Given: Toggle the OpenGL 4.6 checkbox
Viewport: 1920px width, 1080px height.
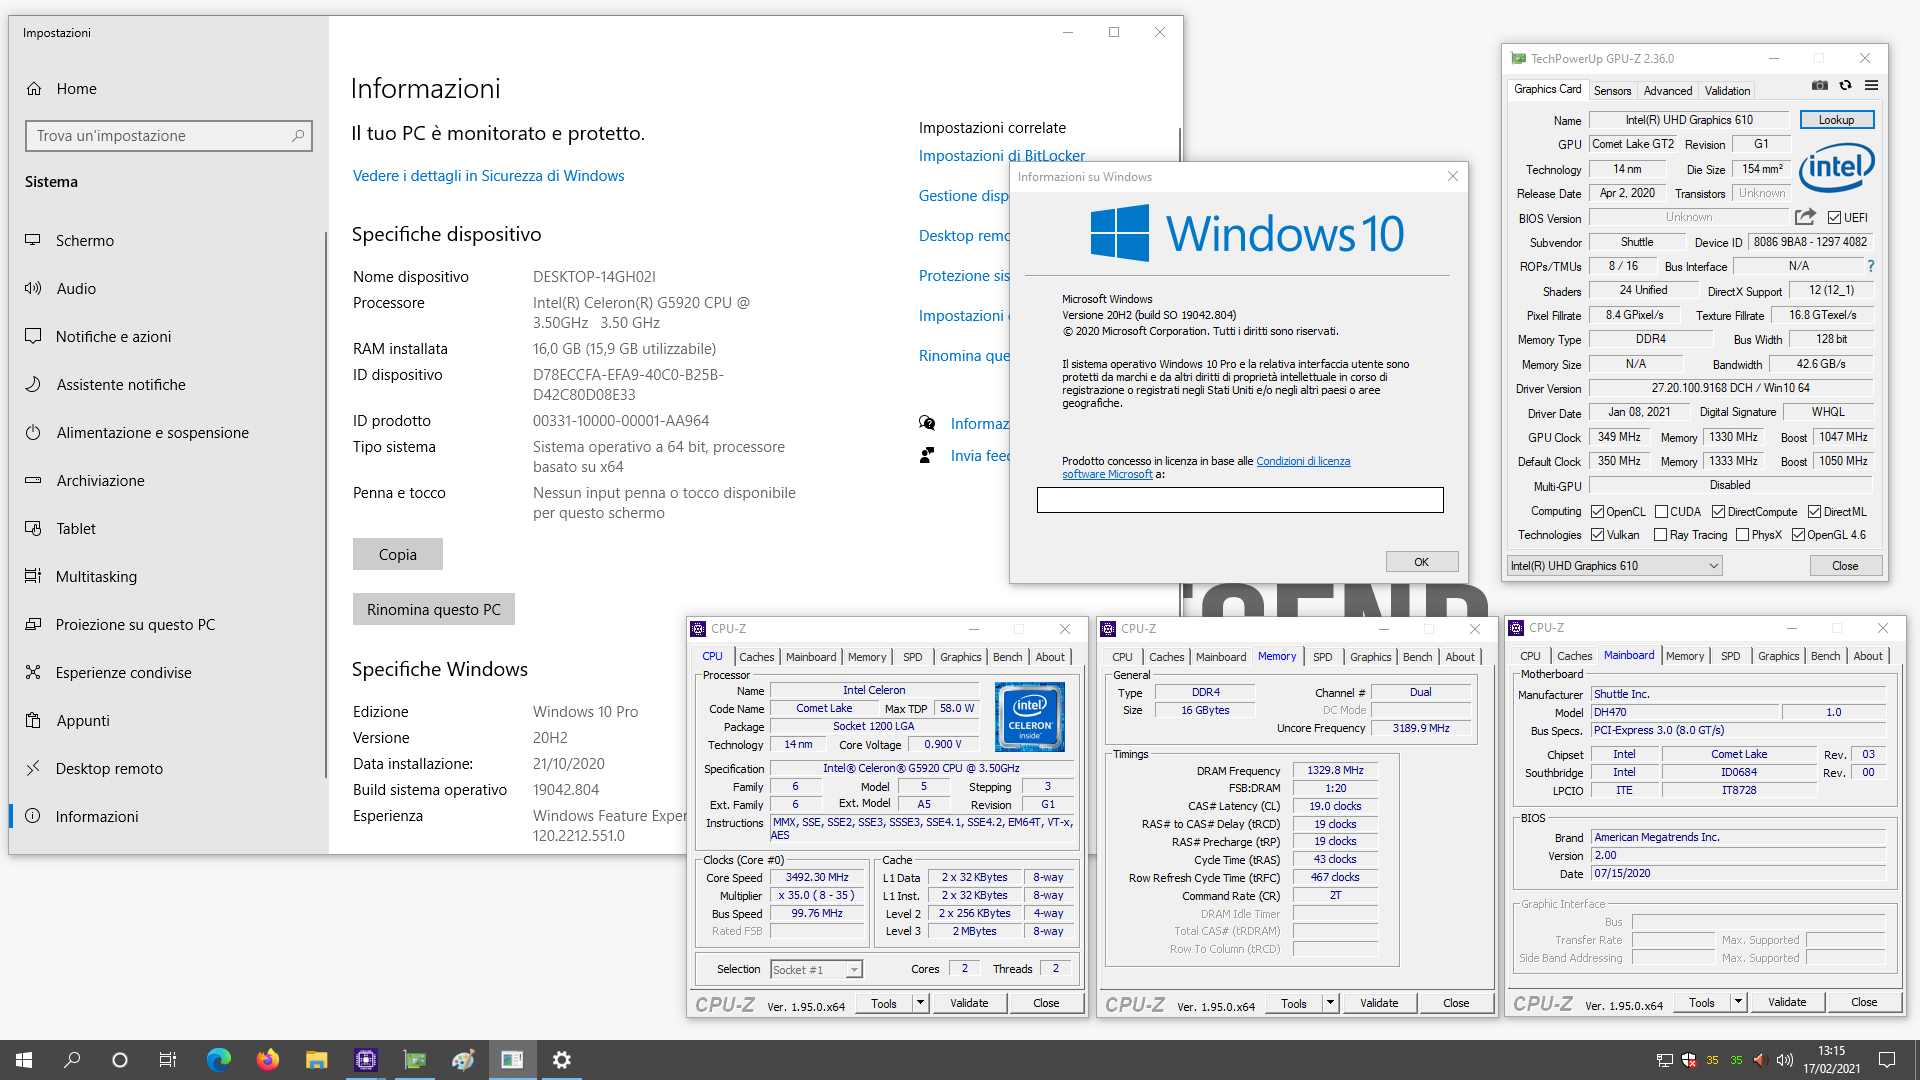Looking at the screenshot, I should click(x=1798, y=535).
